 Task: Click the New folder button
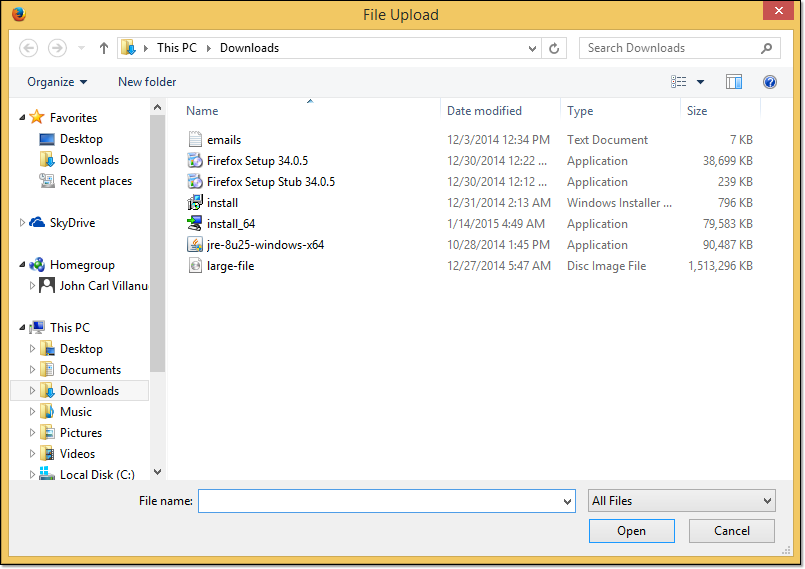pyautogui.click(x=147, y=82)
